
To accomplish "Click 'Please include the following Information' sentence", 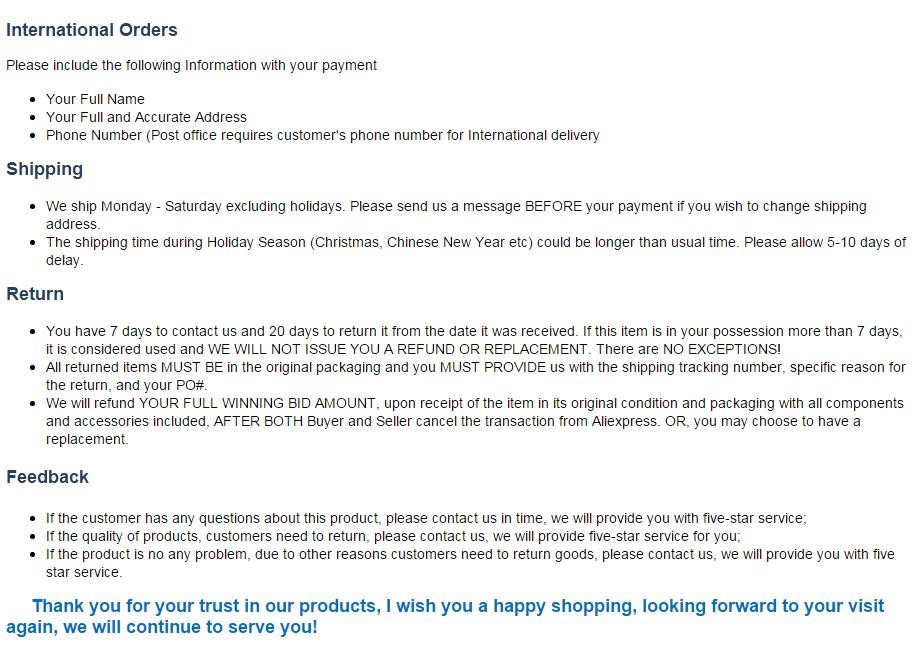I will (191, 65).
